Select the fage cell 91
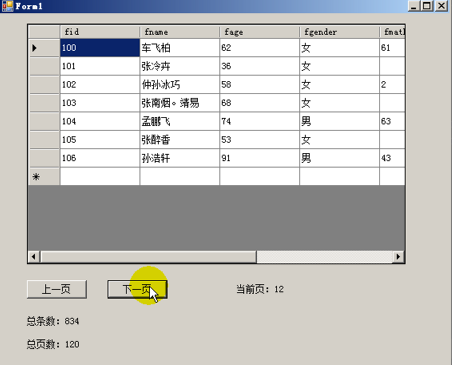This screenshot has width=452, height=365. 259,158
